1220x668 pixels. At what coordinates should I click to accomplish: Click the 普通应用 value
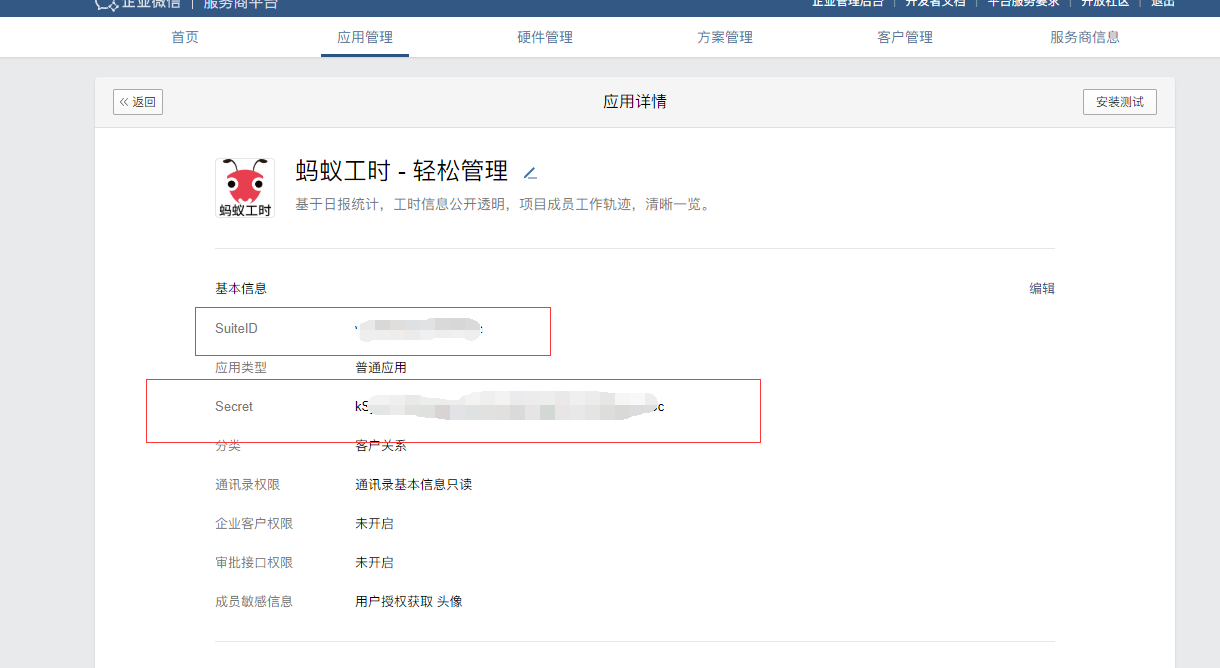tap(381, 368)
